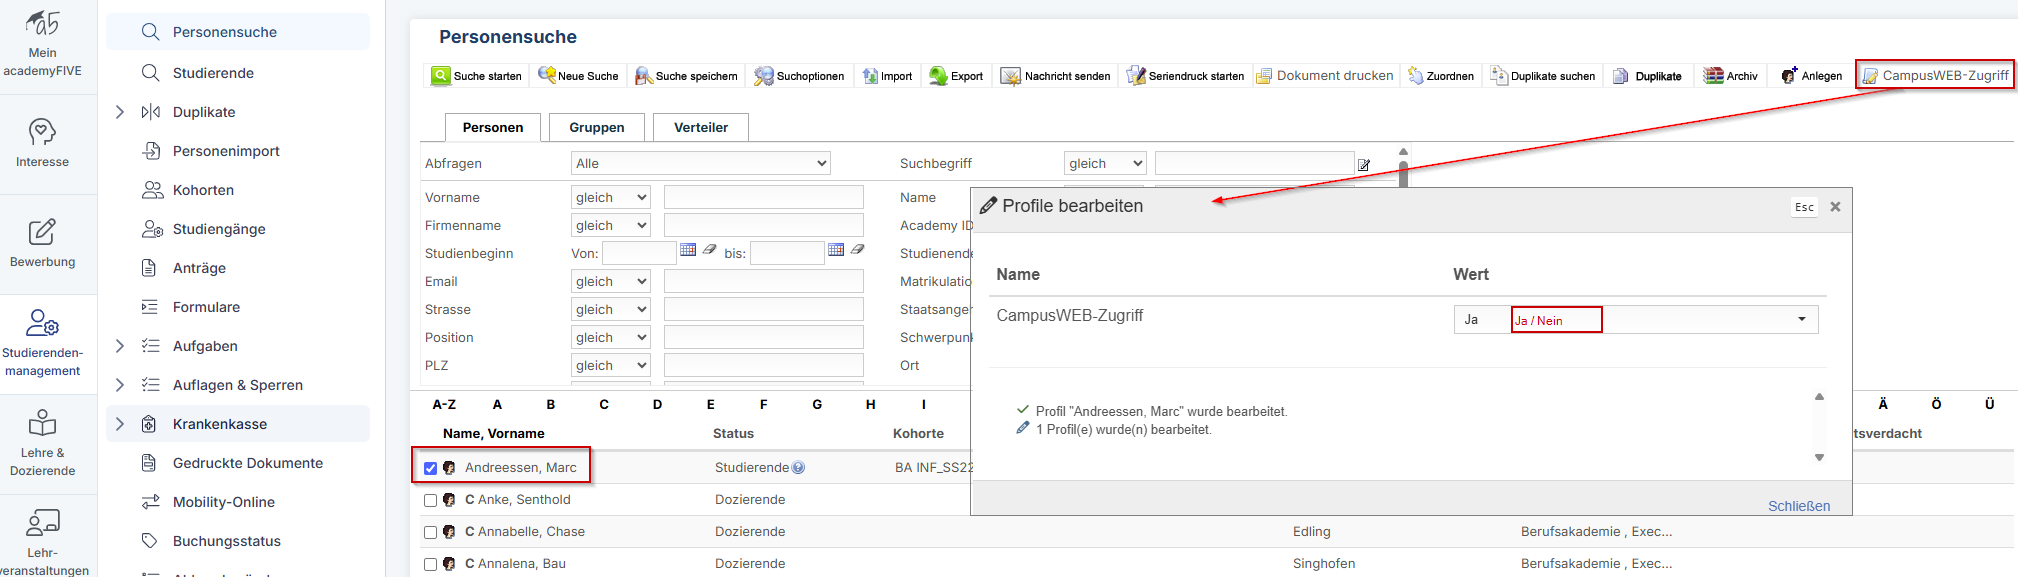
Task: Select the Annabelle, Chase row checkbox
Action: click(430, 532)
